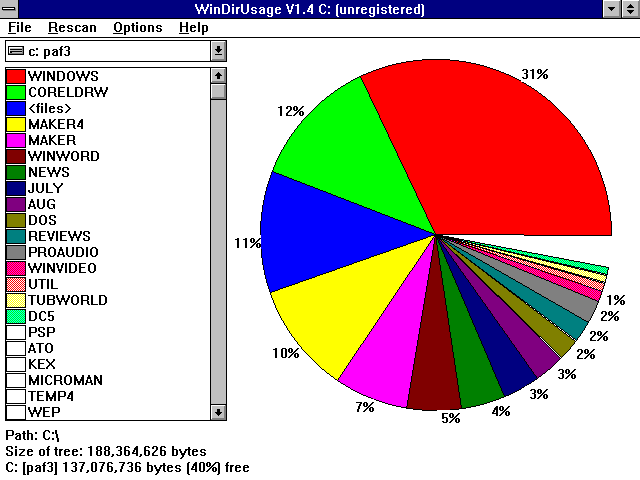Click the blue <files> color swatch
640x480 pixels.
click(15, 108)
